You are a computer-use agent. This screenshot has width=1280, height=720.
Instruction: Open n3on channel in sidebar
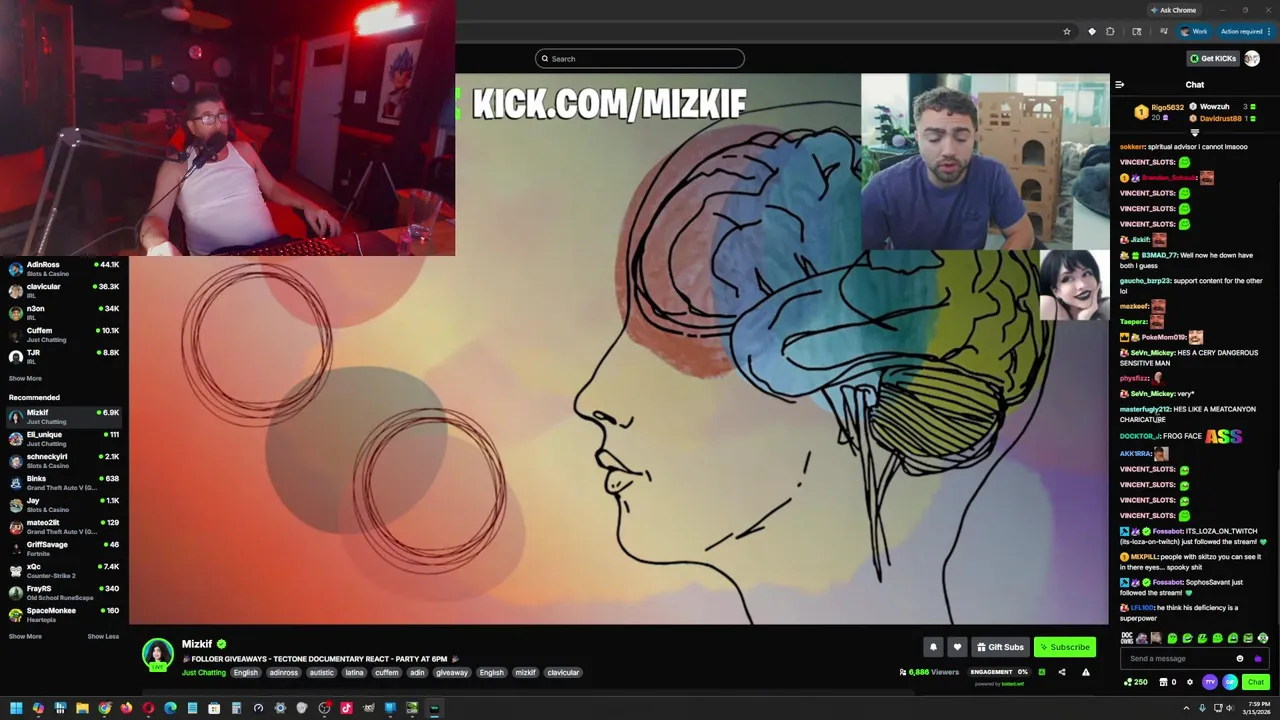pyautogui.click(x=64, y=313)
